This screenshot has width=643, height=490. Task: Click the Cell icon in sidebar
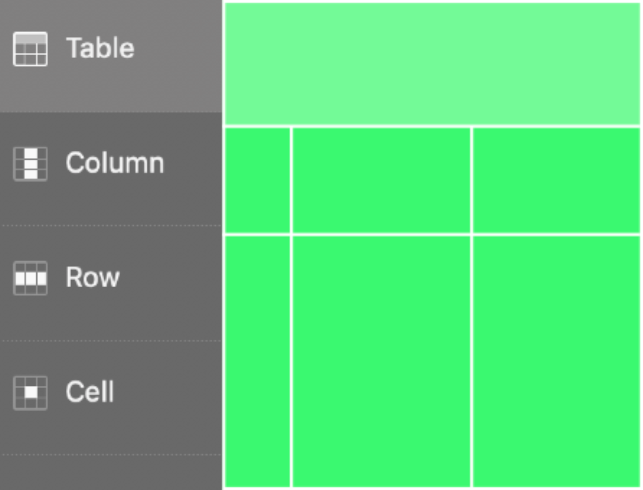click(x=30, y=392)
